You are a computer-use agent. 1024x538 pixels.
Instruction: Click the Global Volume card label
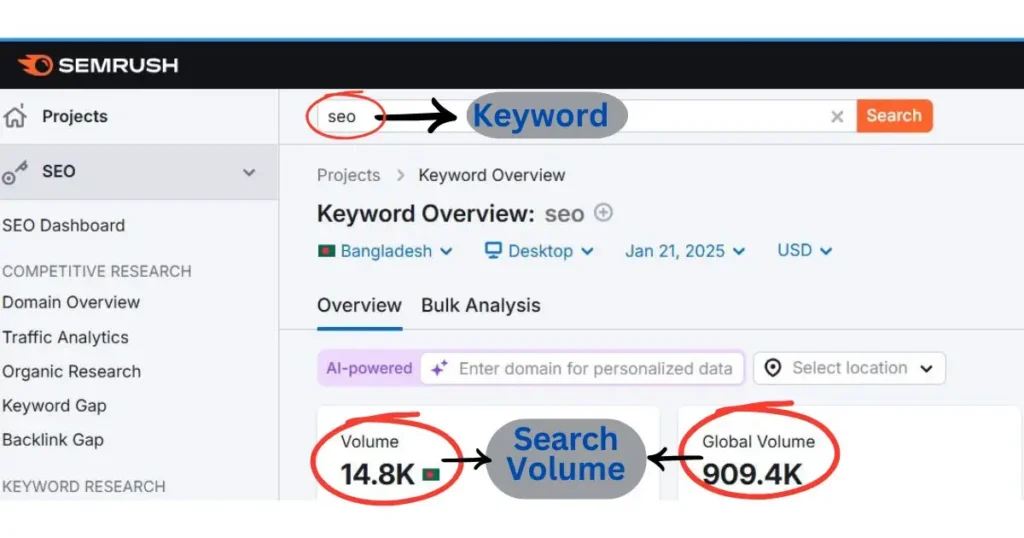pos(758,441)
